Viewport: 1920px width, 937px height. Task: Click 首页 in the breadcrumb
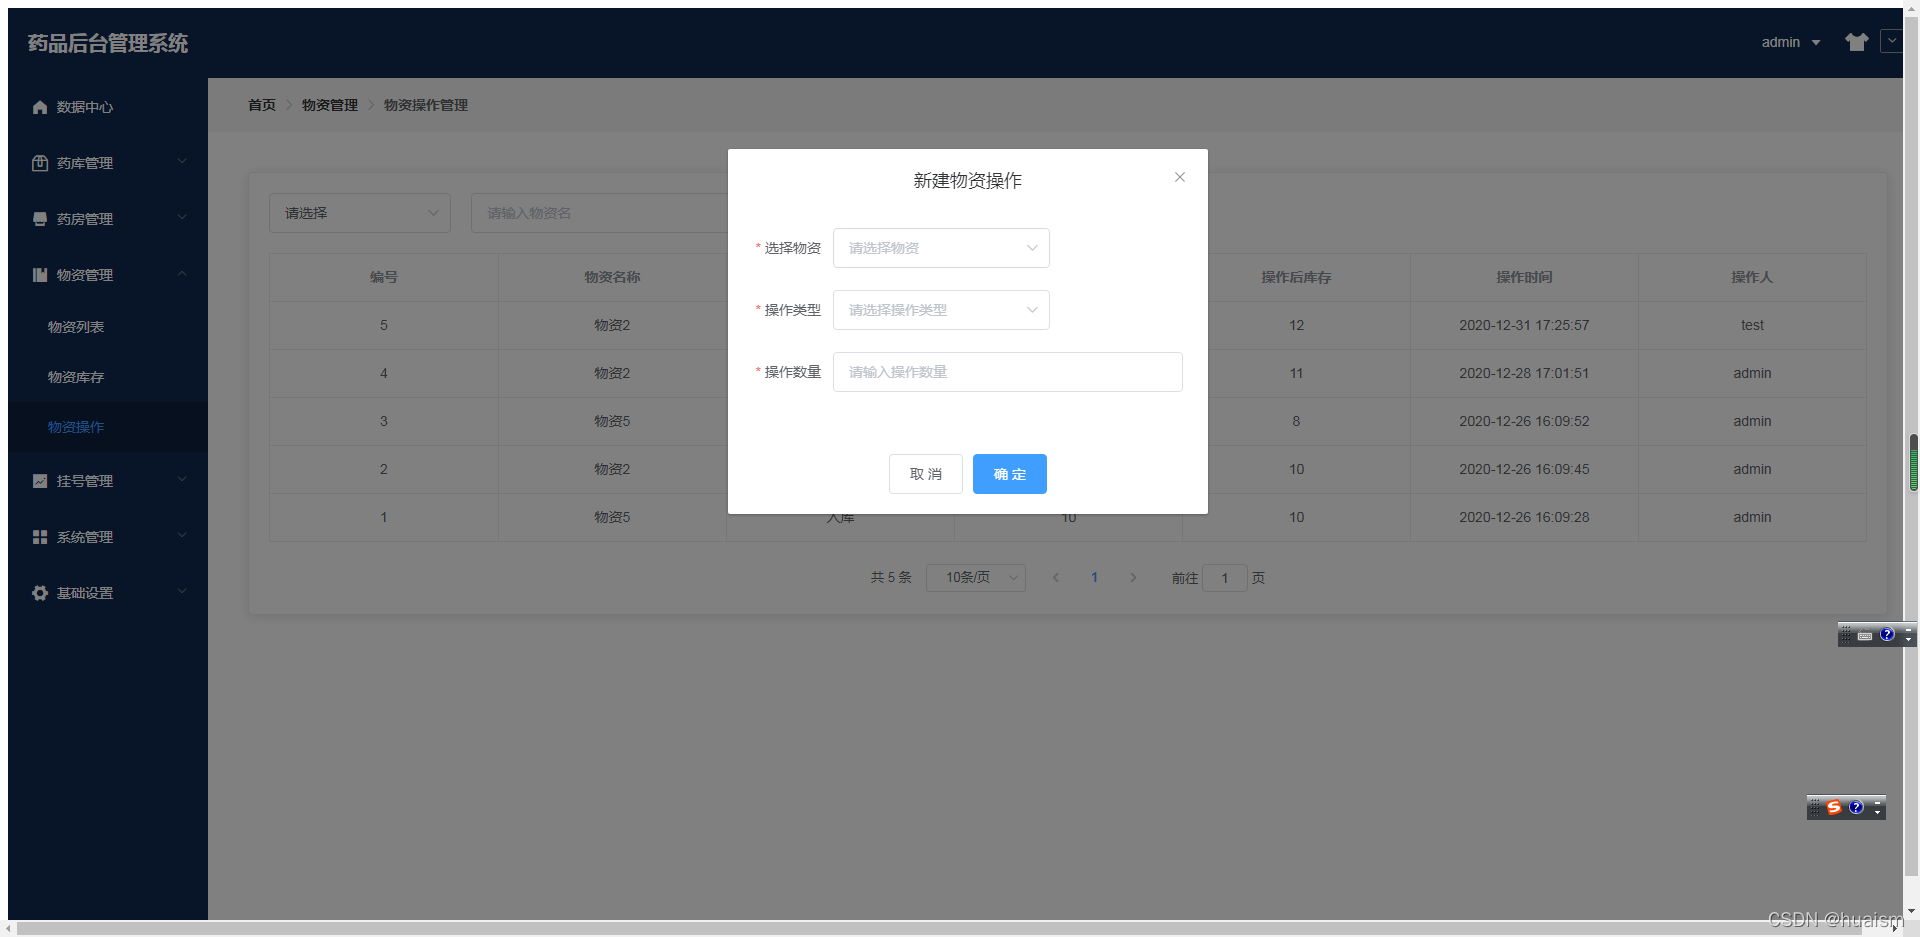coord(262,105)
